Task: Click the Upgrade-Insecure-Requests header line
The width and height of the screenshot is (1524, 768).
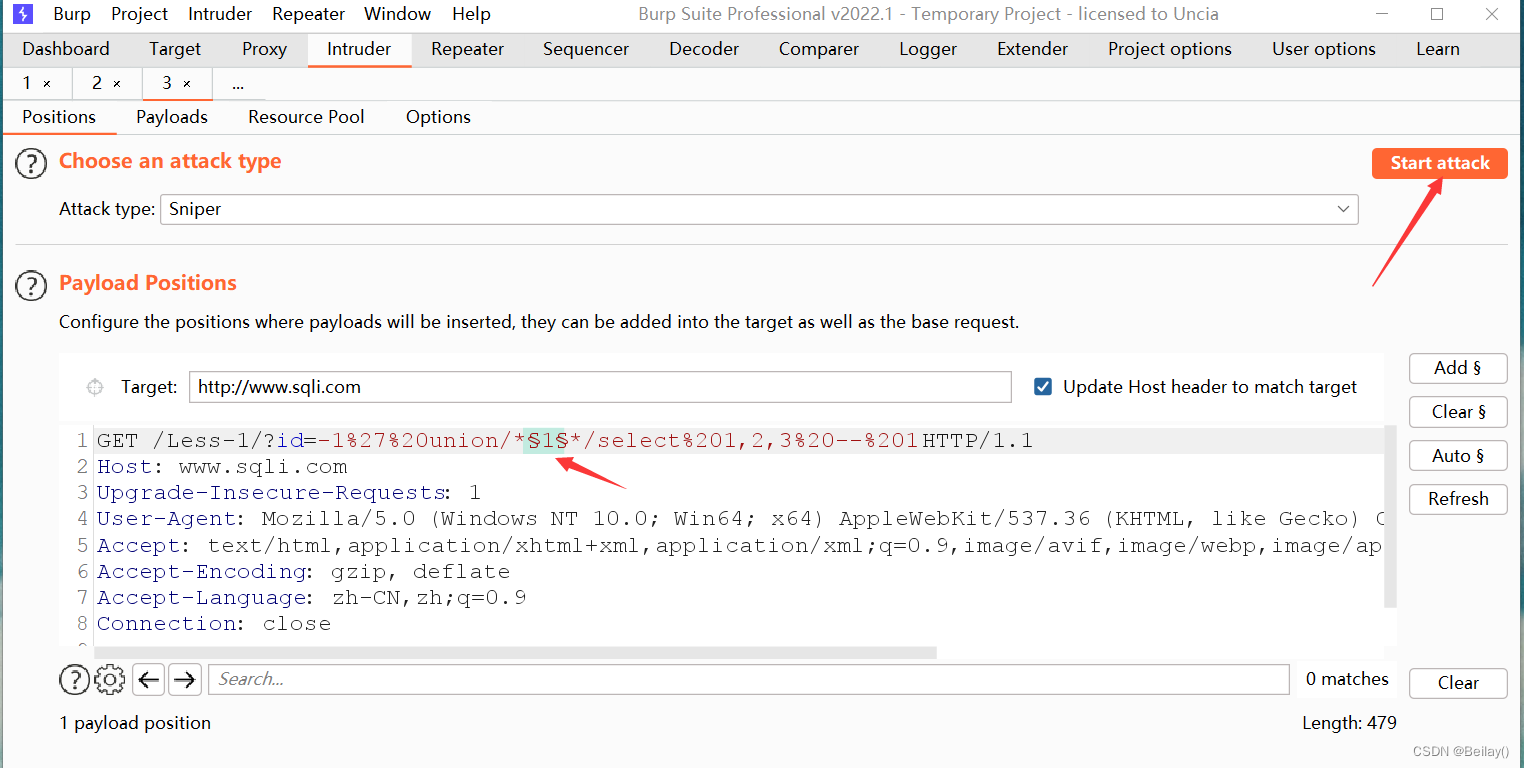Action: coord(289,493)
